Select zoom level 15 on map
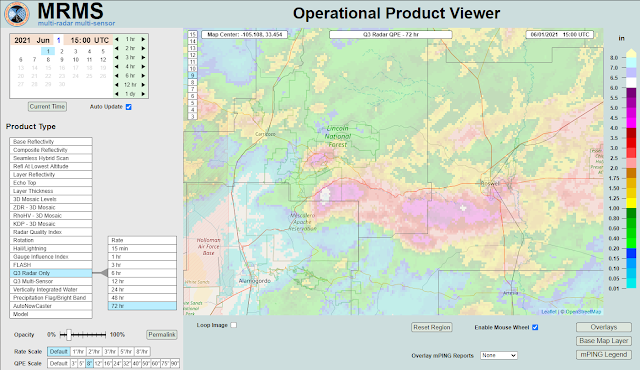Image resolution: width=640 pixels, height=370 pixels. pos(192,35)
